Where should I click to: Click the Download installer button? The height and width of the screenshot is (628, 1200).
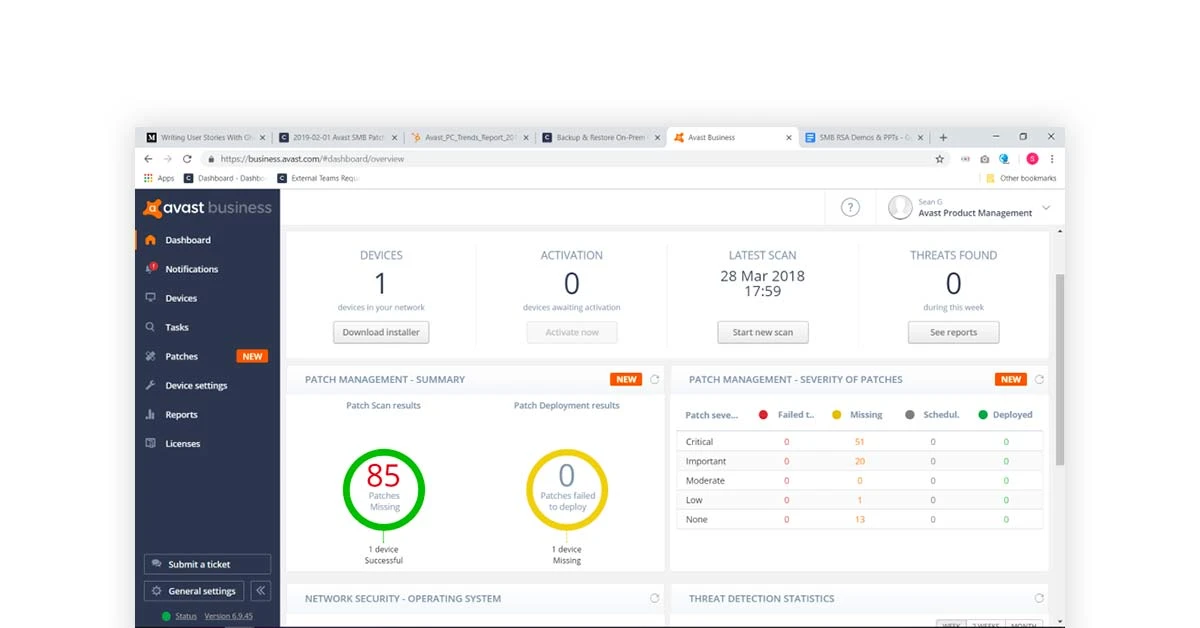tap(381, 332)
